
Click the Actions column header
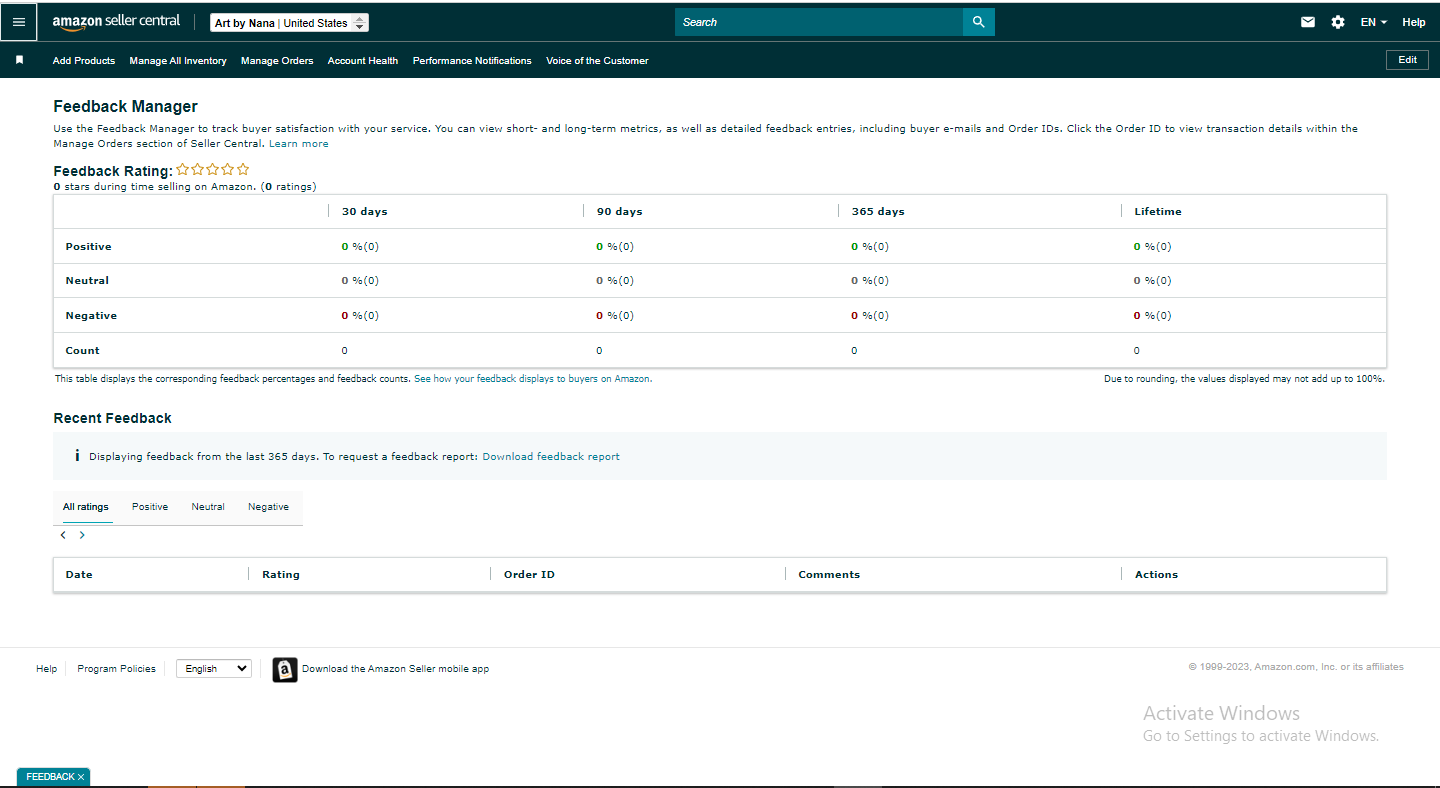(x=1156, y=575)
